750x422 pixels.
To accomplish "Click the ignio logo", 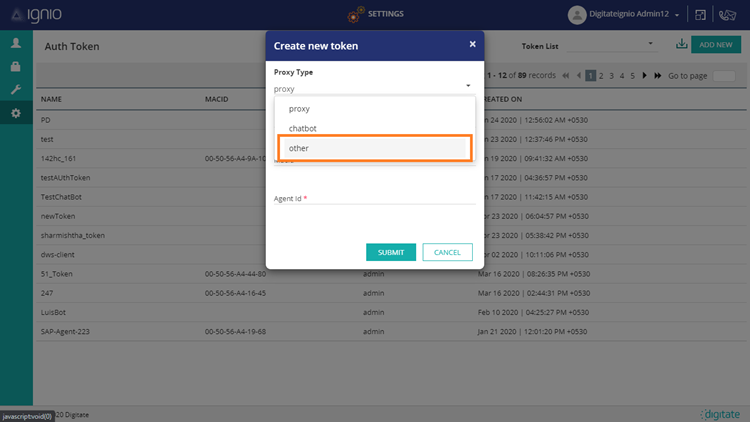I will (36, 15).
